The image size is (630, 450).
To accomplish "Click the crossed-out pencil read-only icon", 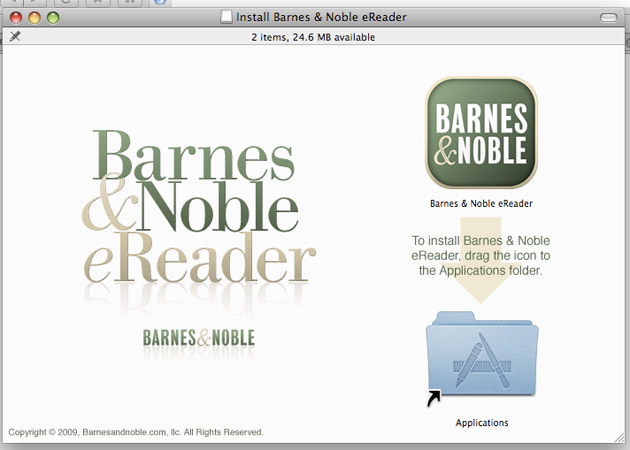I will click(x=15, y=37).
